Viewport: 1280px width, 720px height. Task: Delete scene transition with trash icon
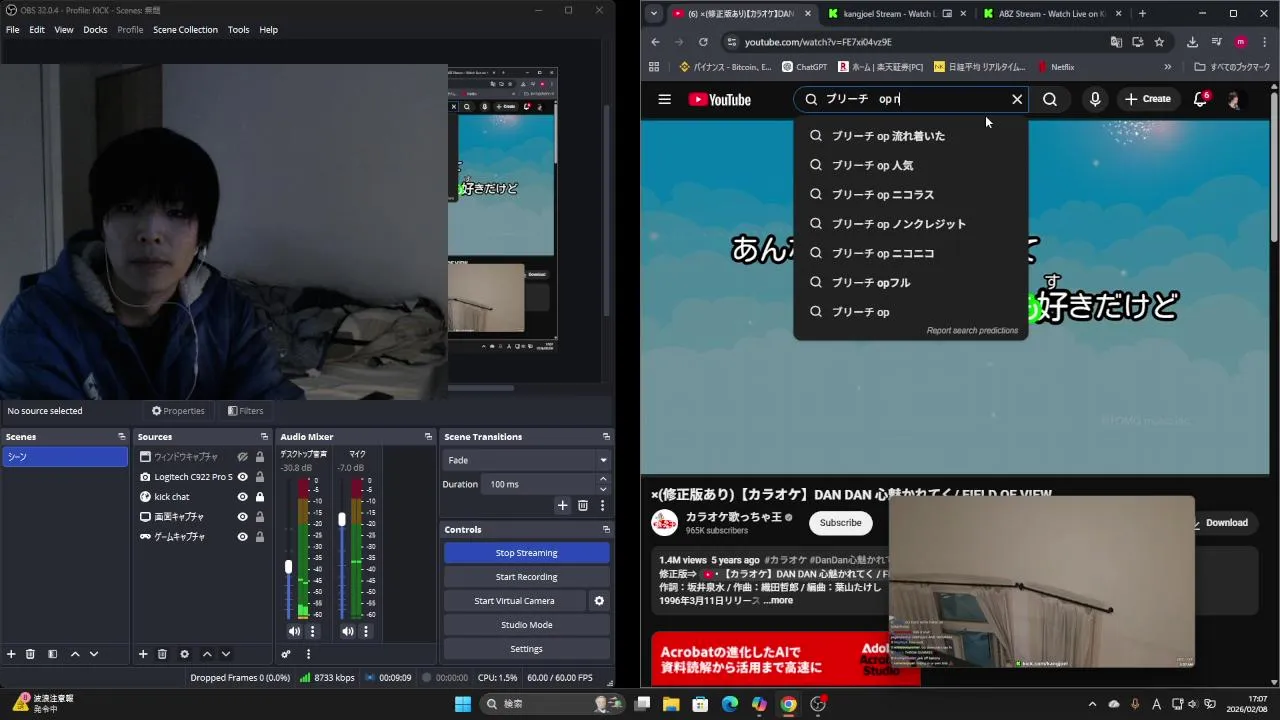coord(583,506)
